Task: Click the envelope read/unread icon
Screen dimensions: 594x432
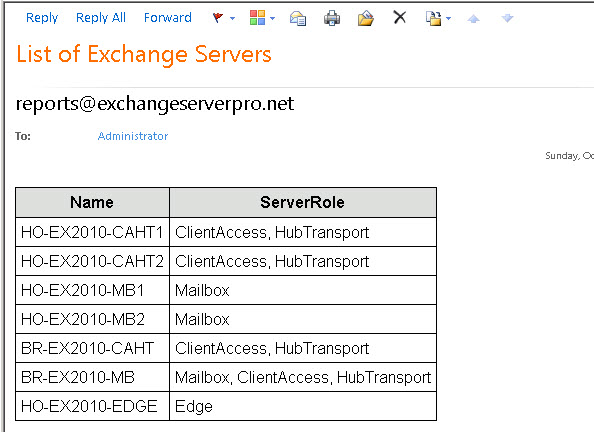Action: [x=298, y=18]
